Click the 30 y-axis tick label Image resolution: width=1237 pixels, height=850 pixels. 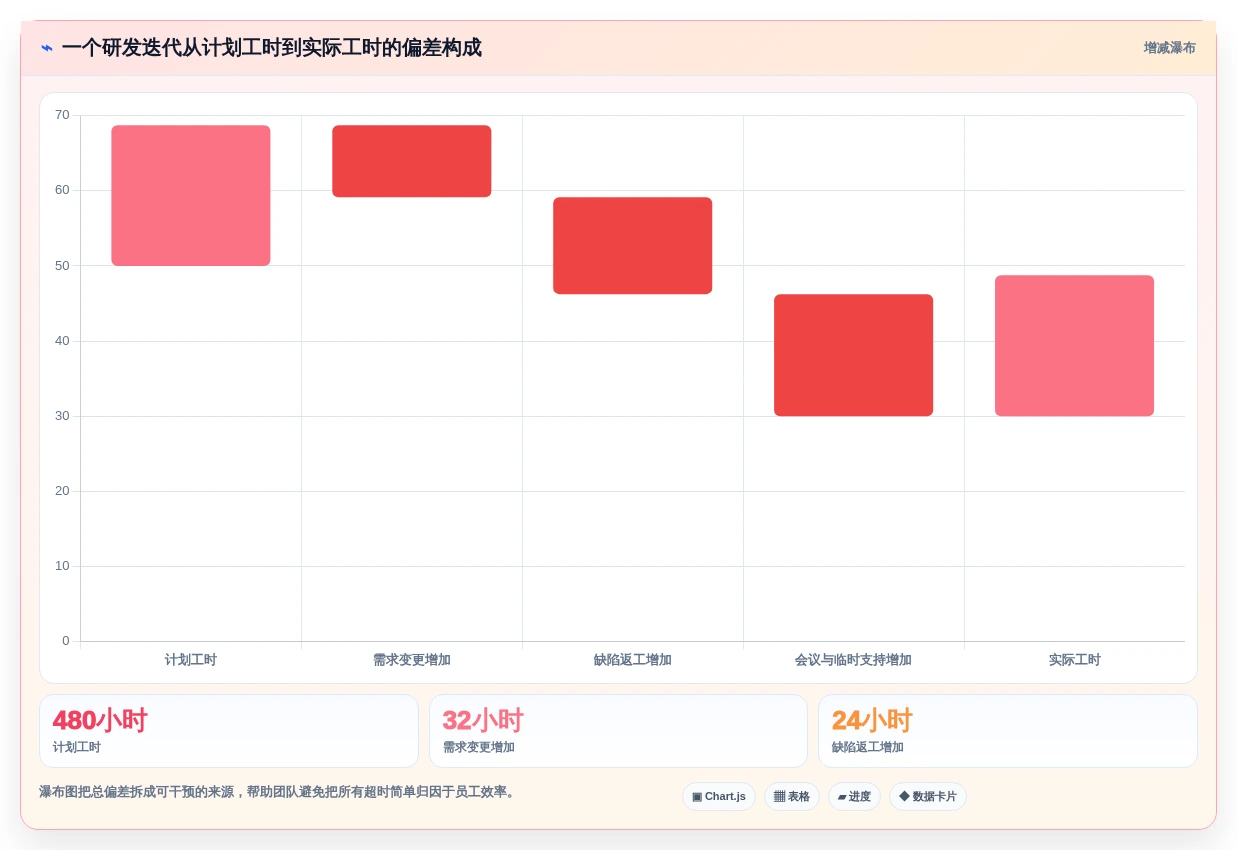tap(62, 416)
